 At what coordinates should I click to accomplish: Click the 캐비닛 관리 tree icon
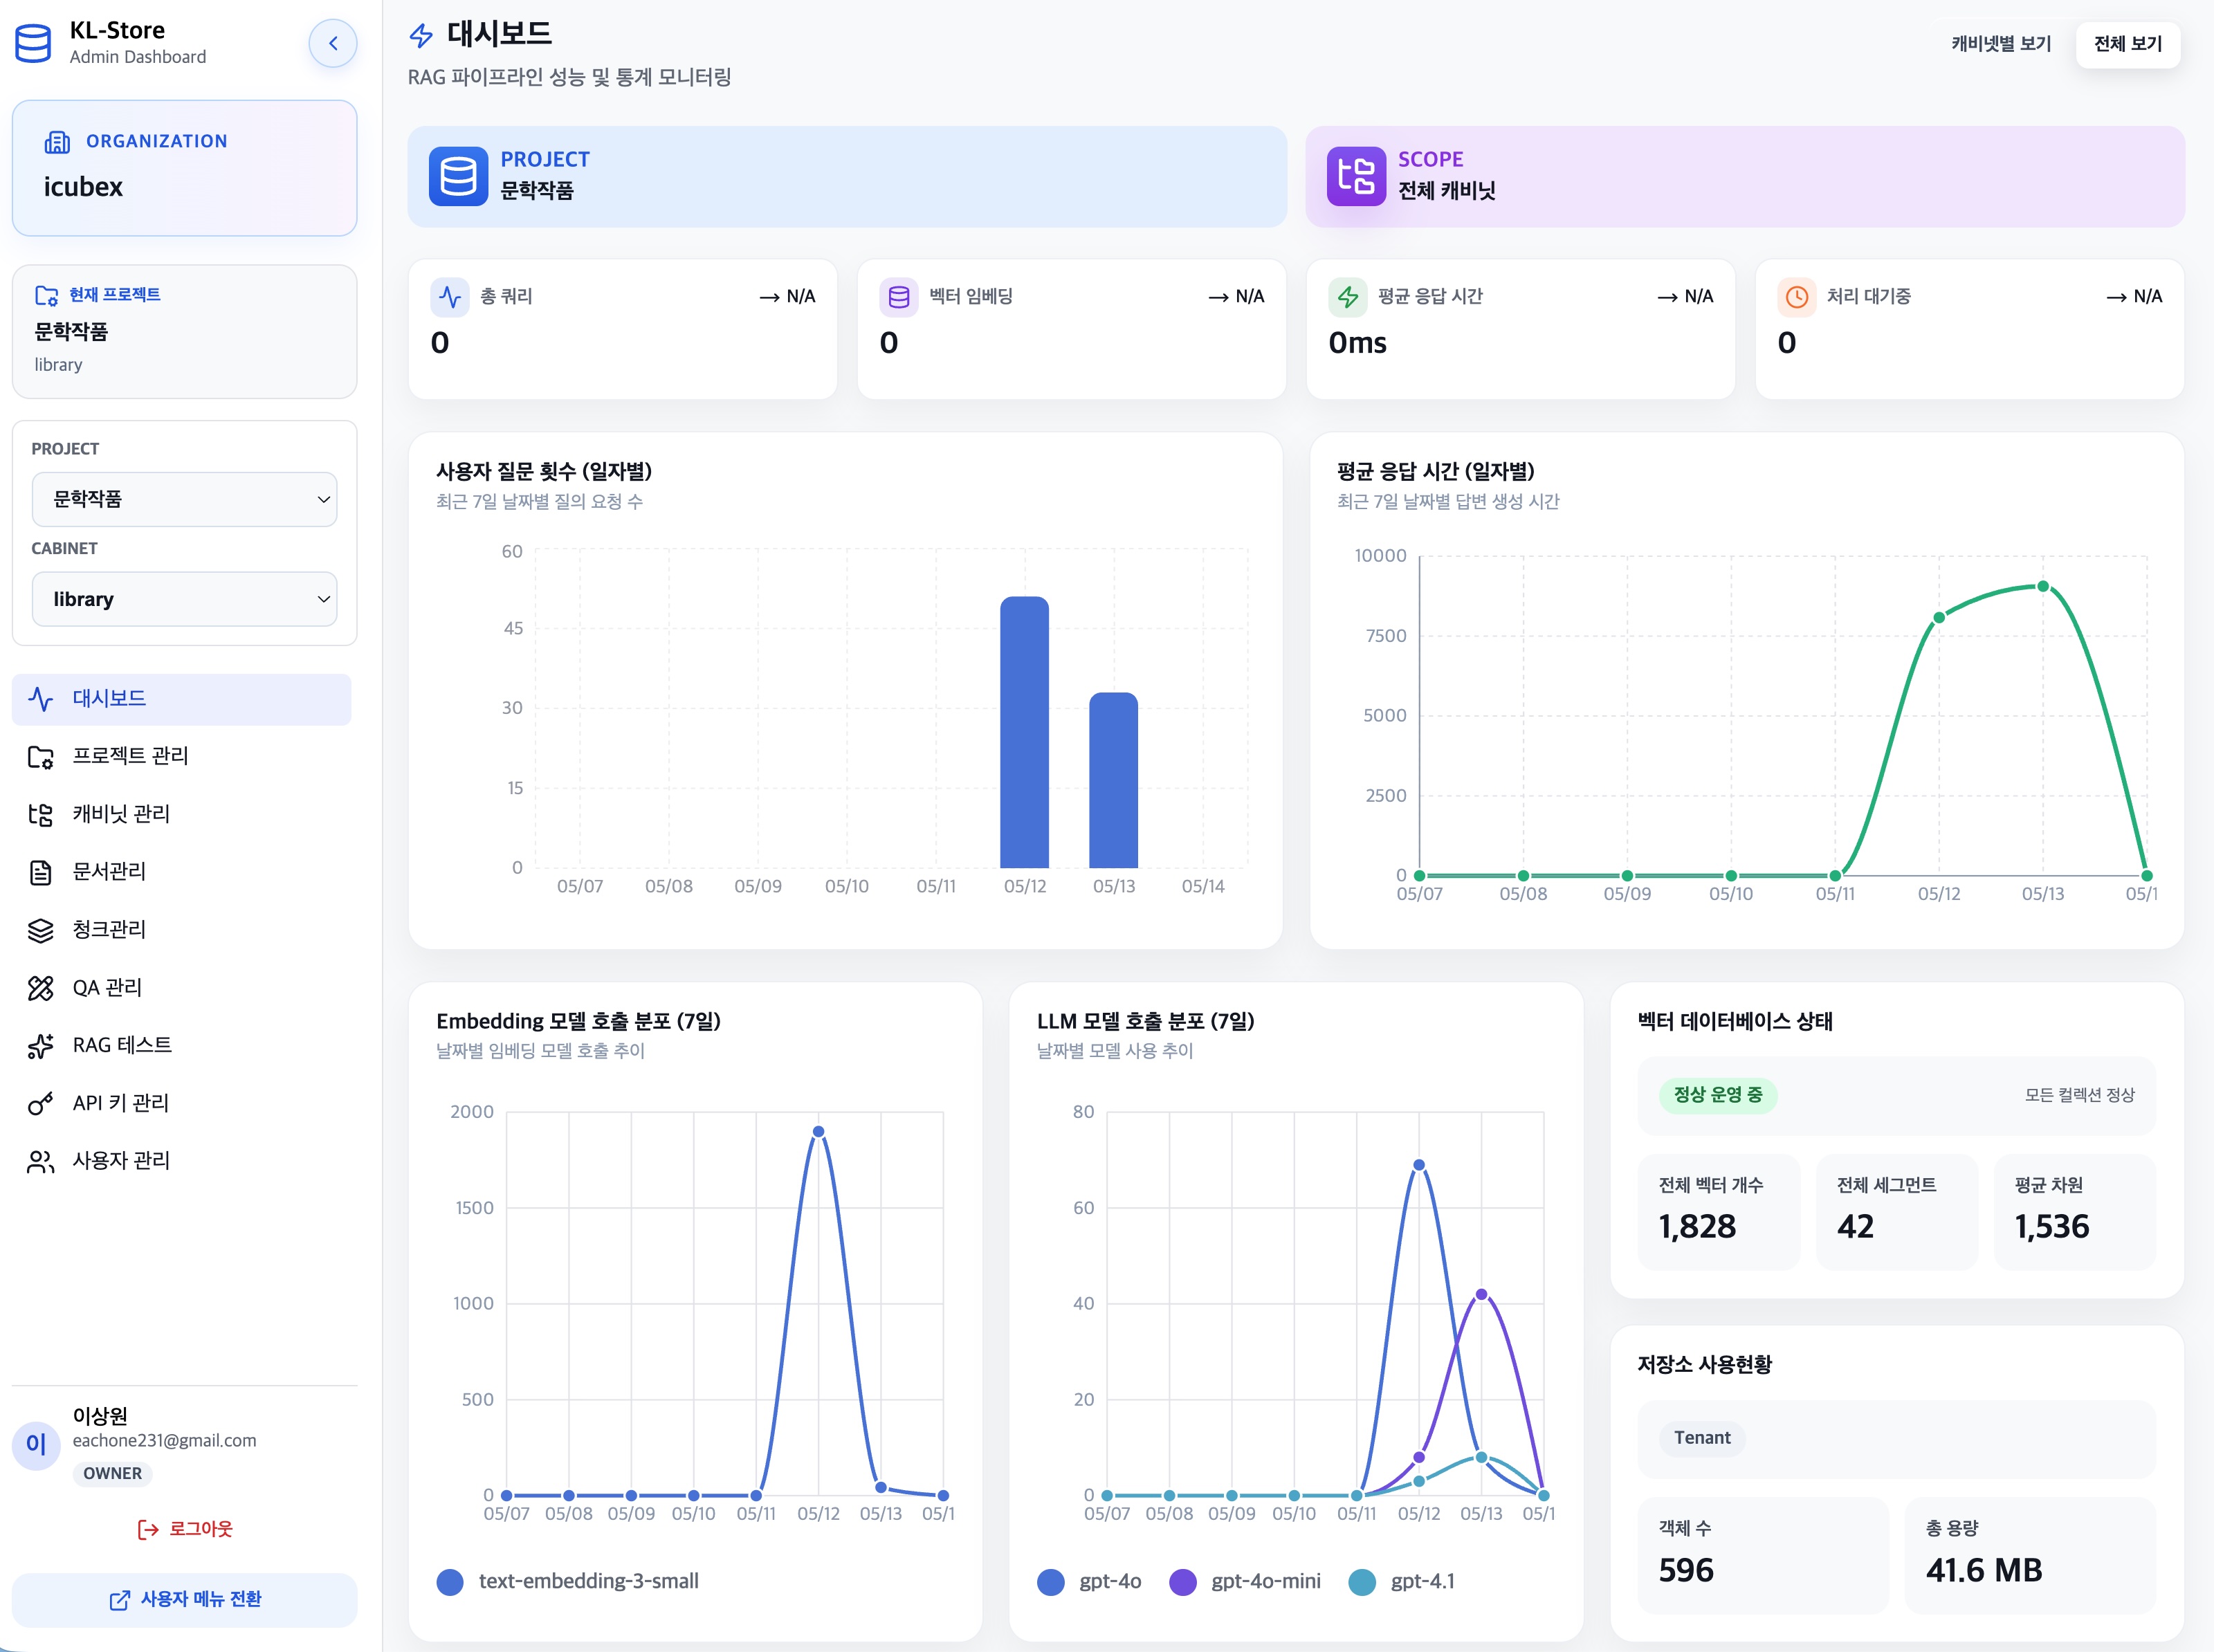41,814
